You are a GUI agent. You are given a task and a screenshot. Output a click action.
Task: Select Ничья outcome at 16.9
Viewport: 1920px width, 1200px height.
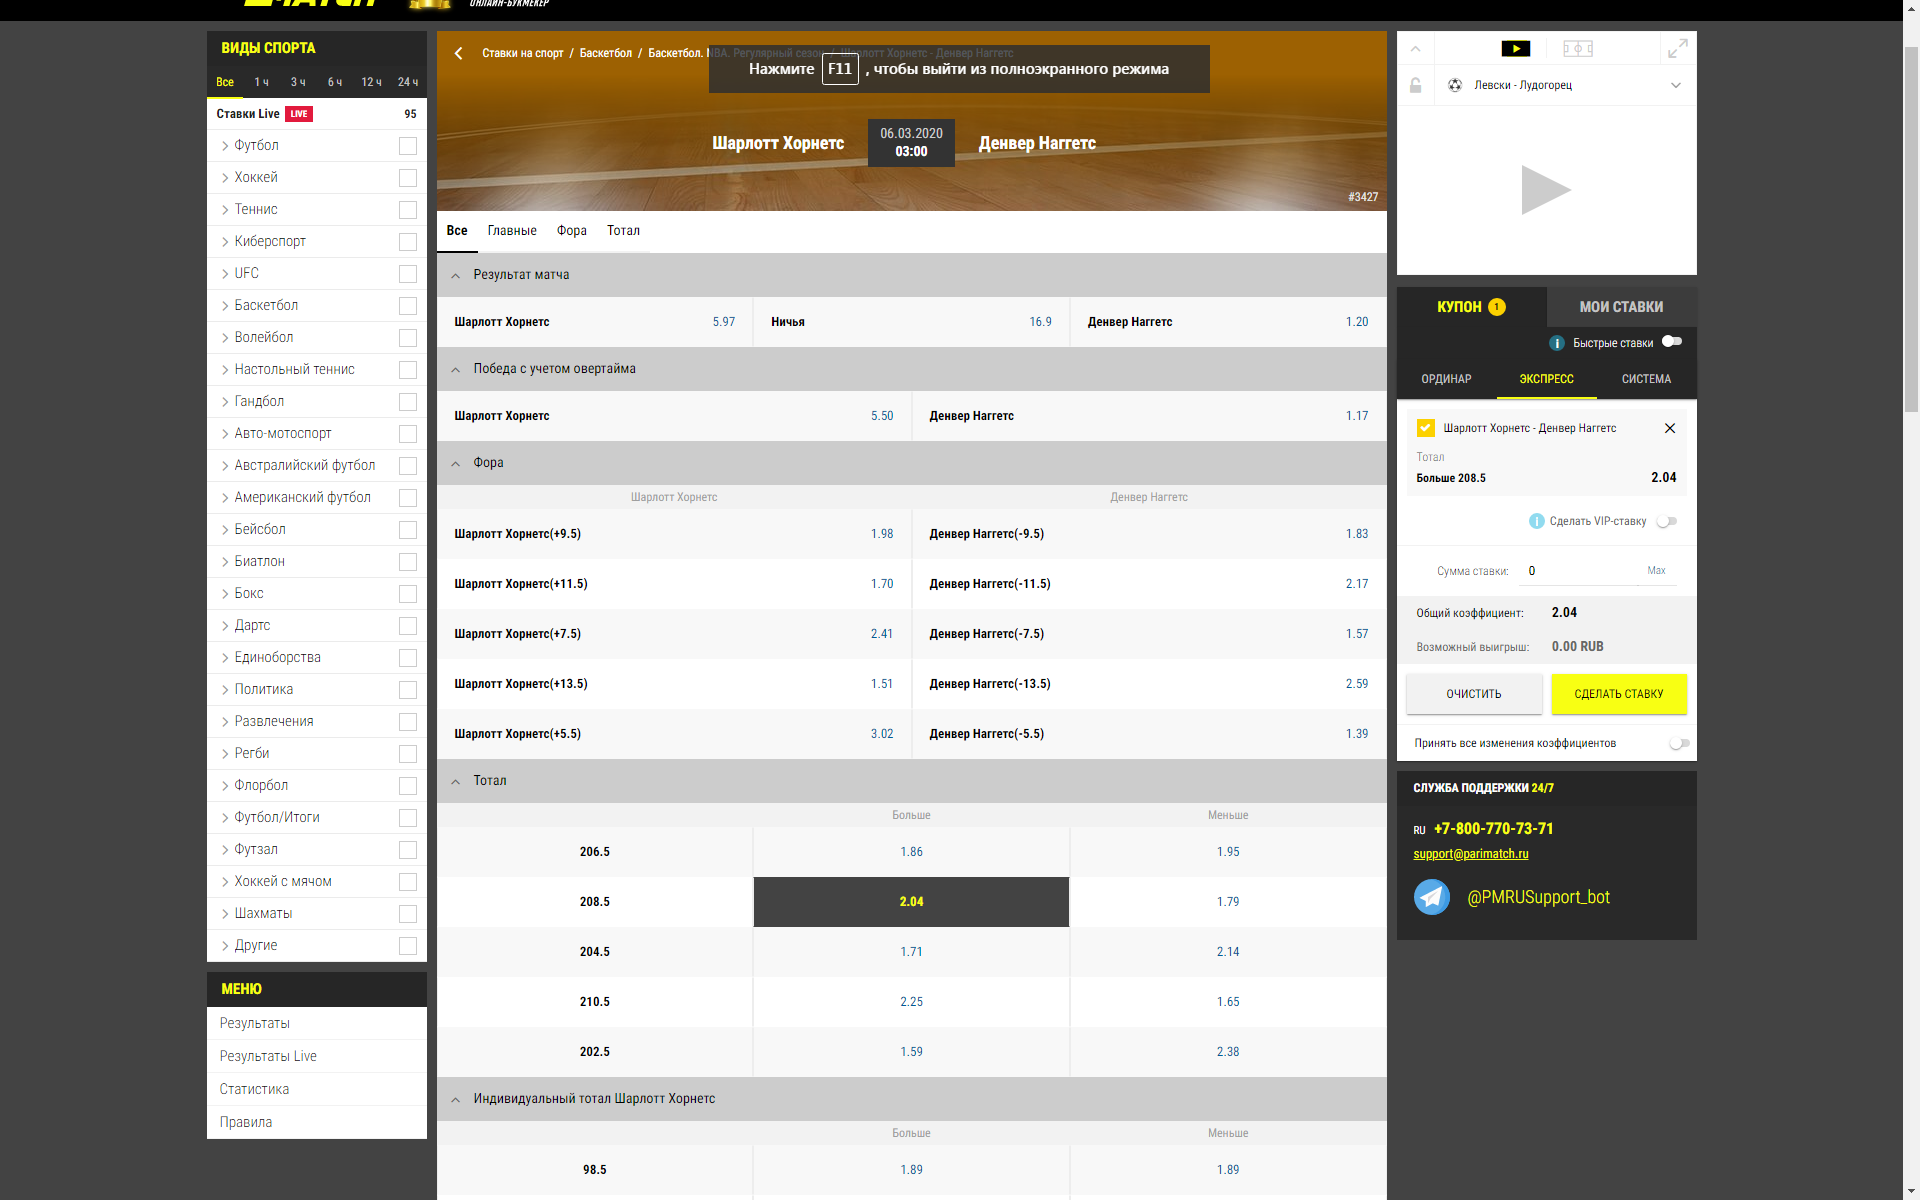pos(911,322)
